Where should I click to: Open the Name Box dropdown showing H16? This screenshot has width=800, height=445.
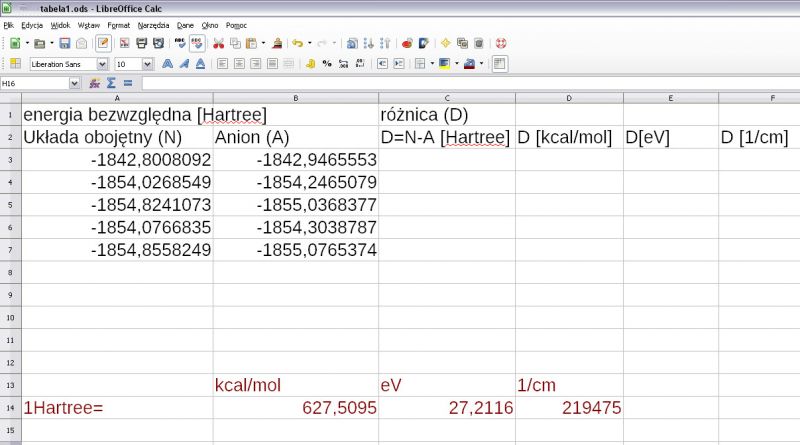point(74,83)
